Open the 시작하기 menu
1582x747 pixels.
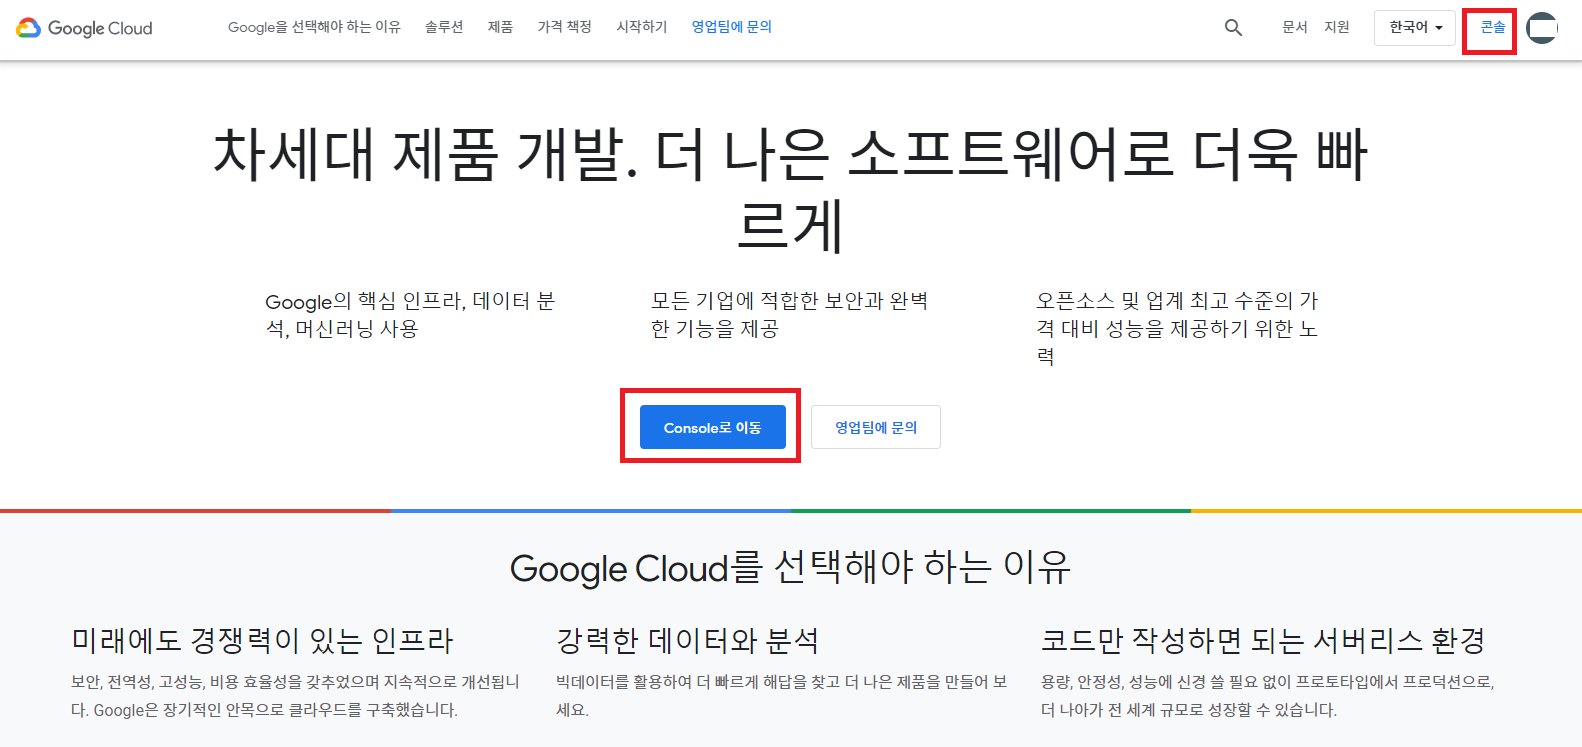coord(642,27)
